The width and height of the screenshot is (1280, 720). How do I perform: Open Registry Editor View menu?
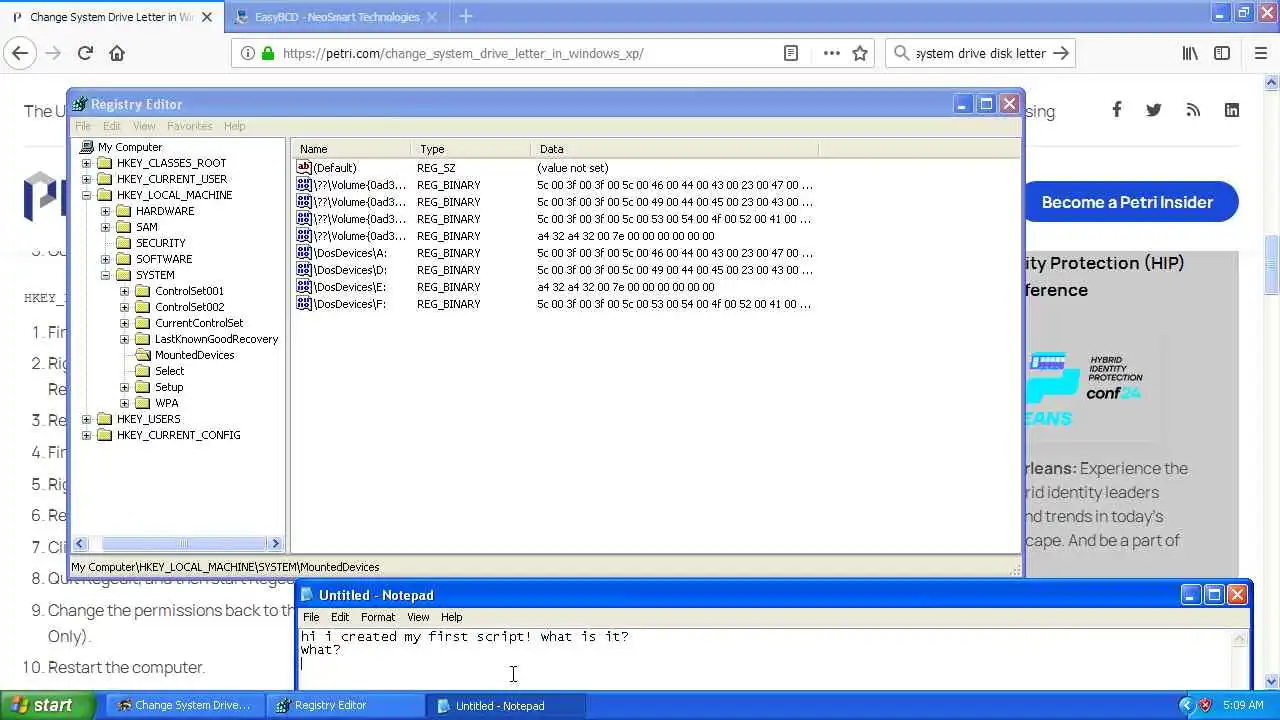[144, 126]
